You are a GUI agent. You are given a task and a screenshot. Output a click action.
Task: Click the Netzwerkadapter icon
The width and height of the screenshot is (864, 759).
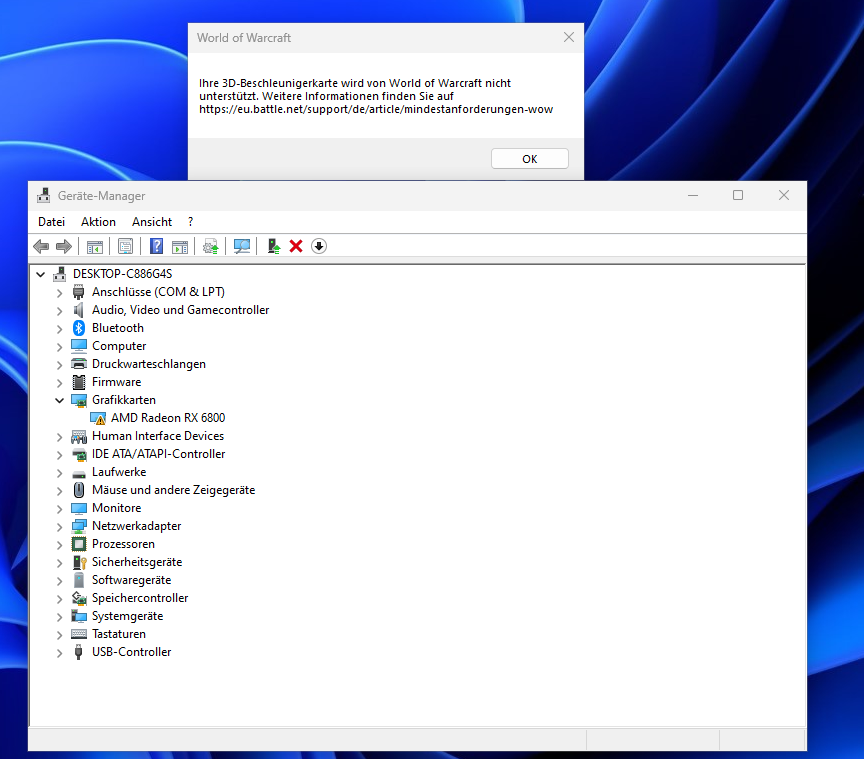tap(79, 526)
